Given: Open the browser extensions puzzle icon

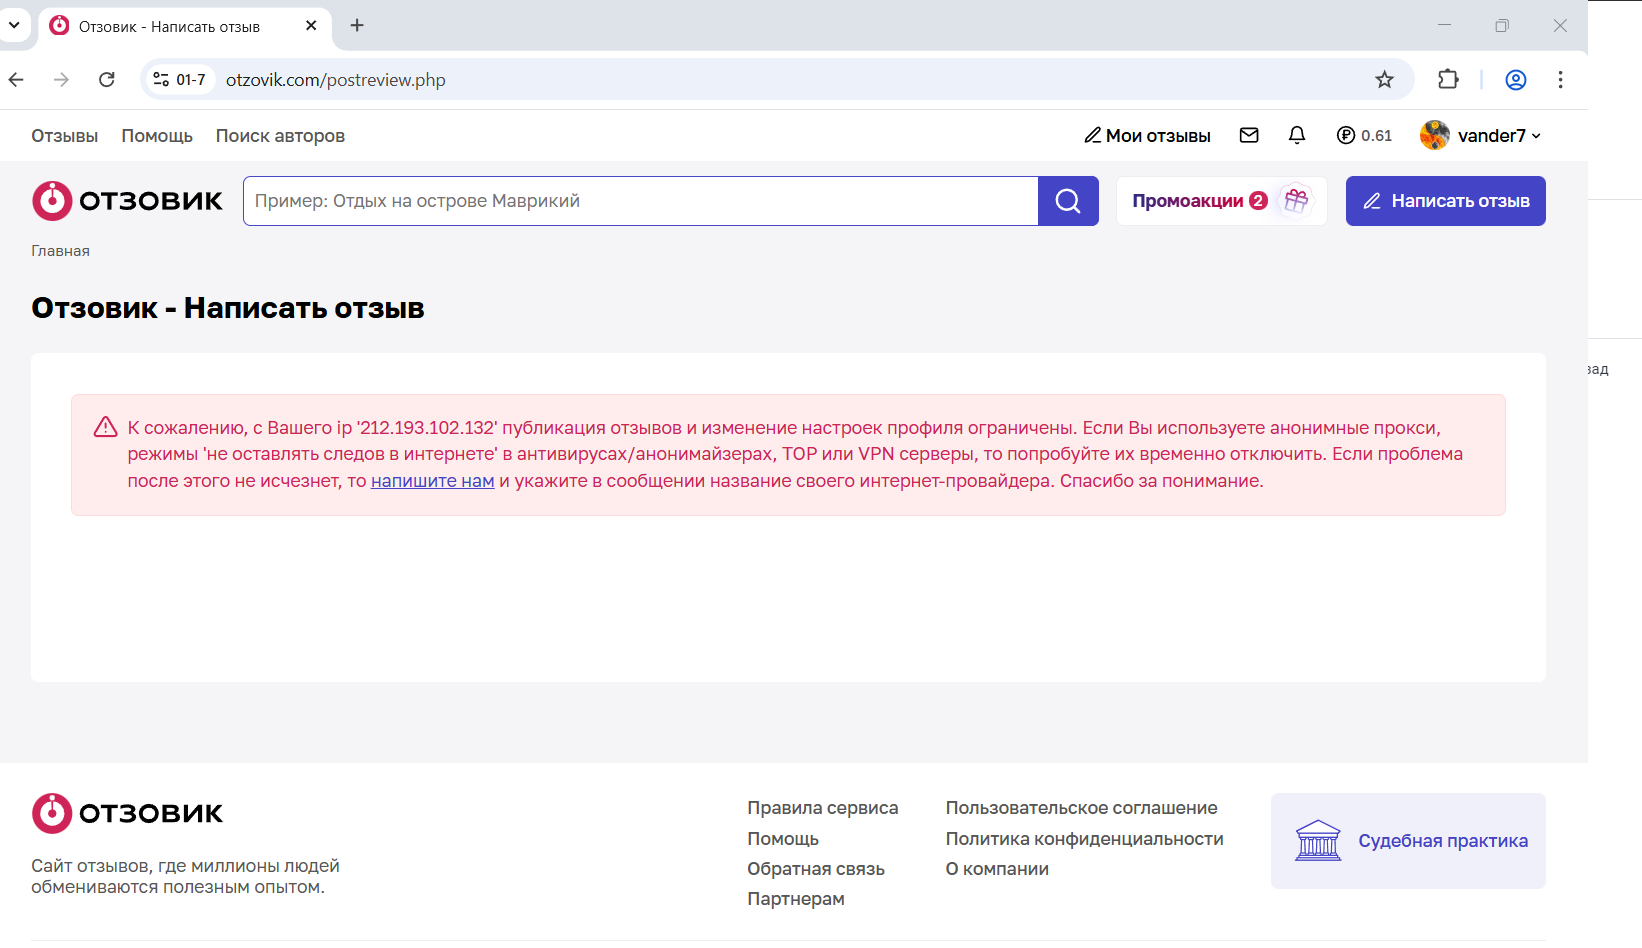Looking at the screenshot, I should [1448, 80].
